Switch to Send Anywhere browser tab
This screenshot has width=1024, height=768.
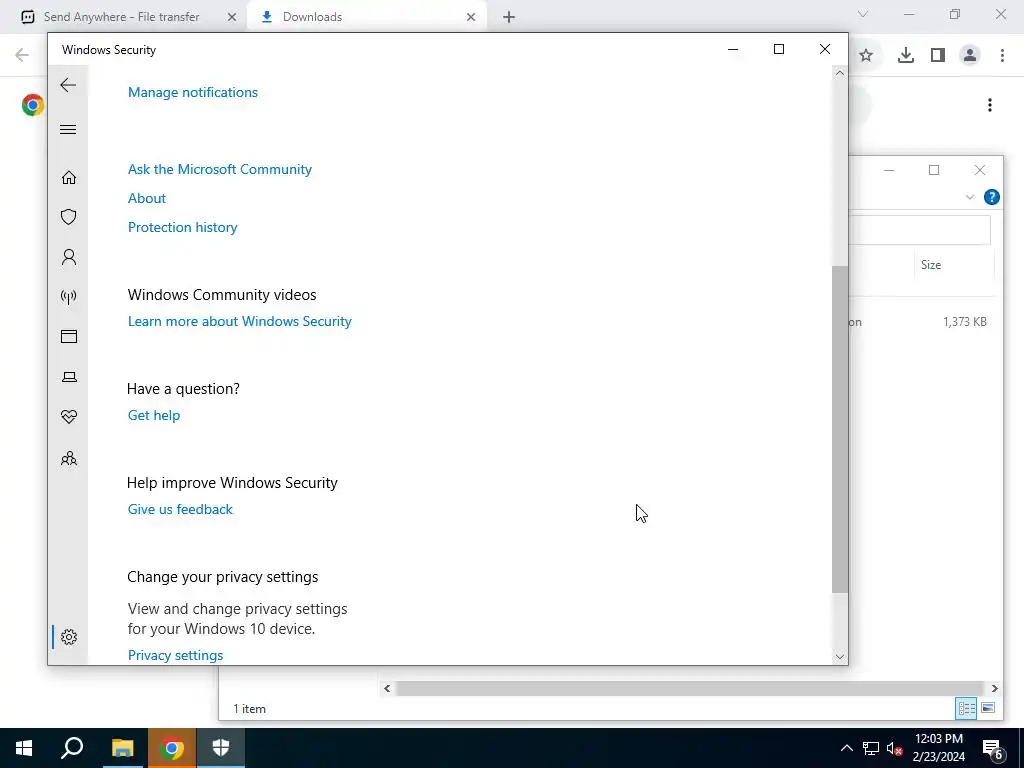pos(123,17)
